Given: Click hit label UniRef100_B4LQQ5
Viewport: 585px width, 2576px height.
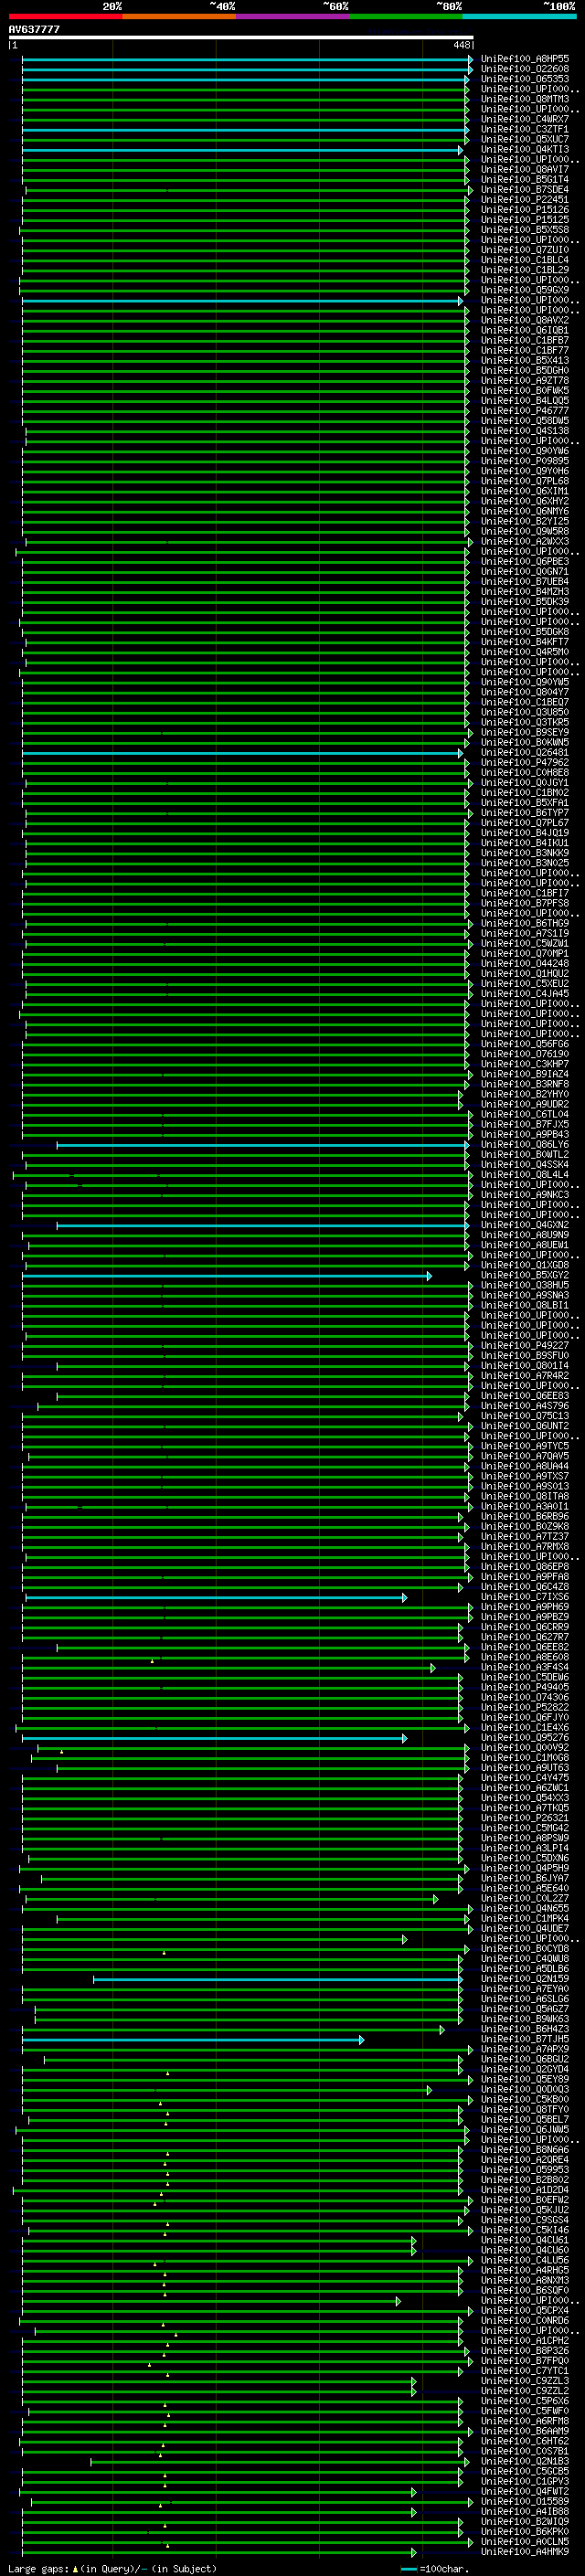Looking at the screenshot, I should point(525,400).
